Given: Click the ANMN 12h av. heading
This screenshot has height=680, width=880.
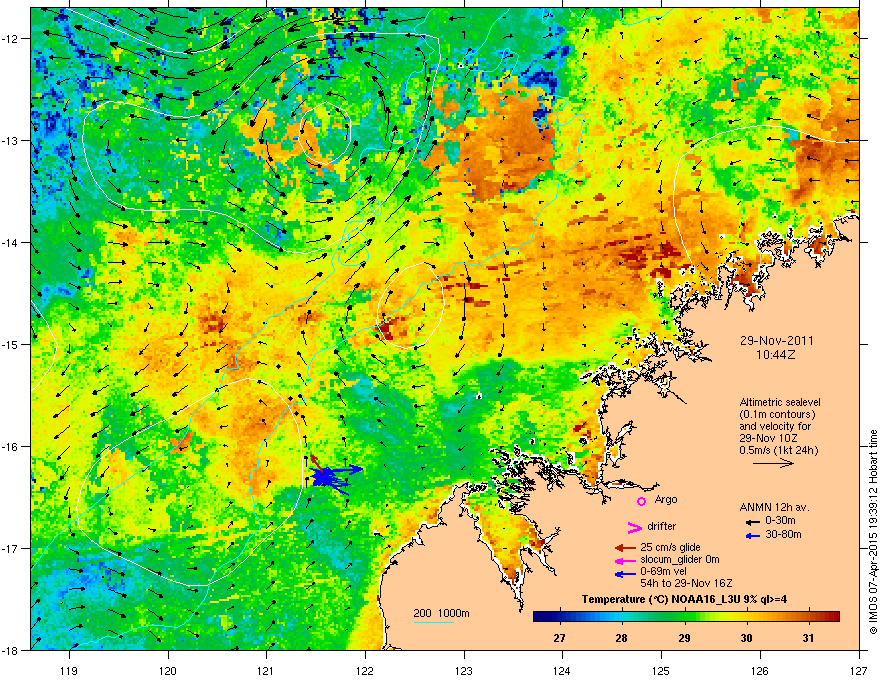Looking at the screenshot, I should pos(774,507).
